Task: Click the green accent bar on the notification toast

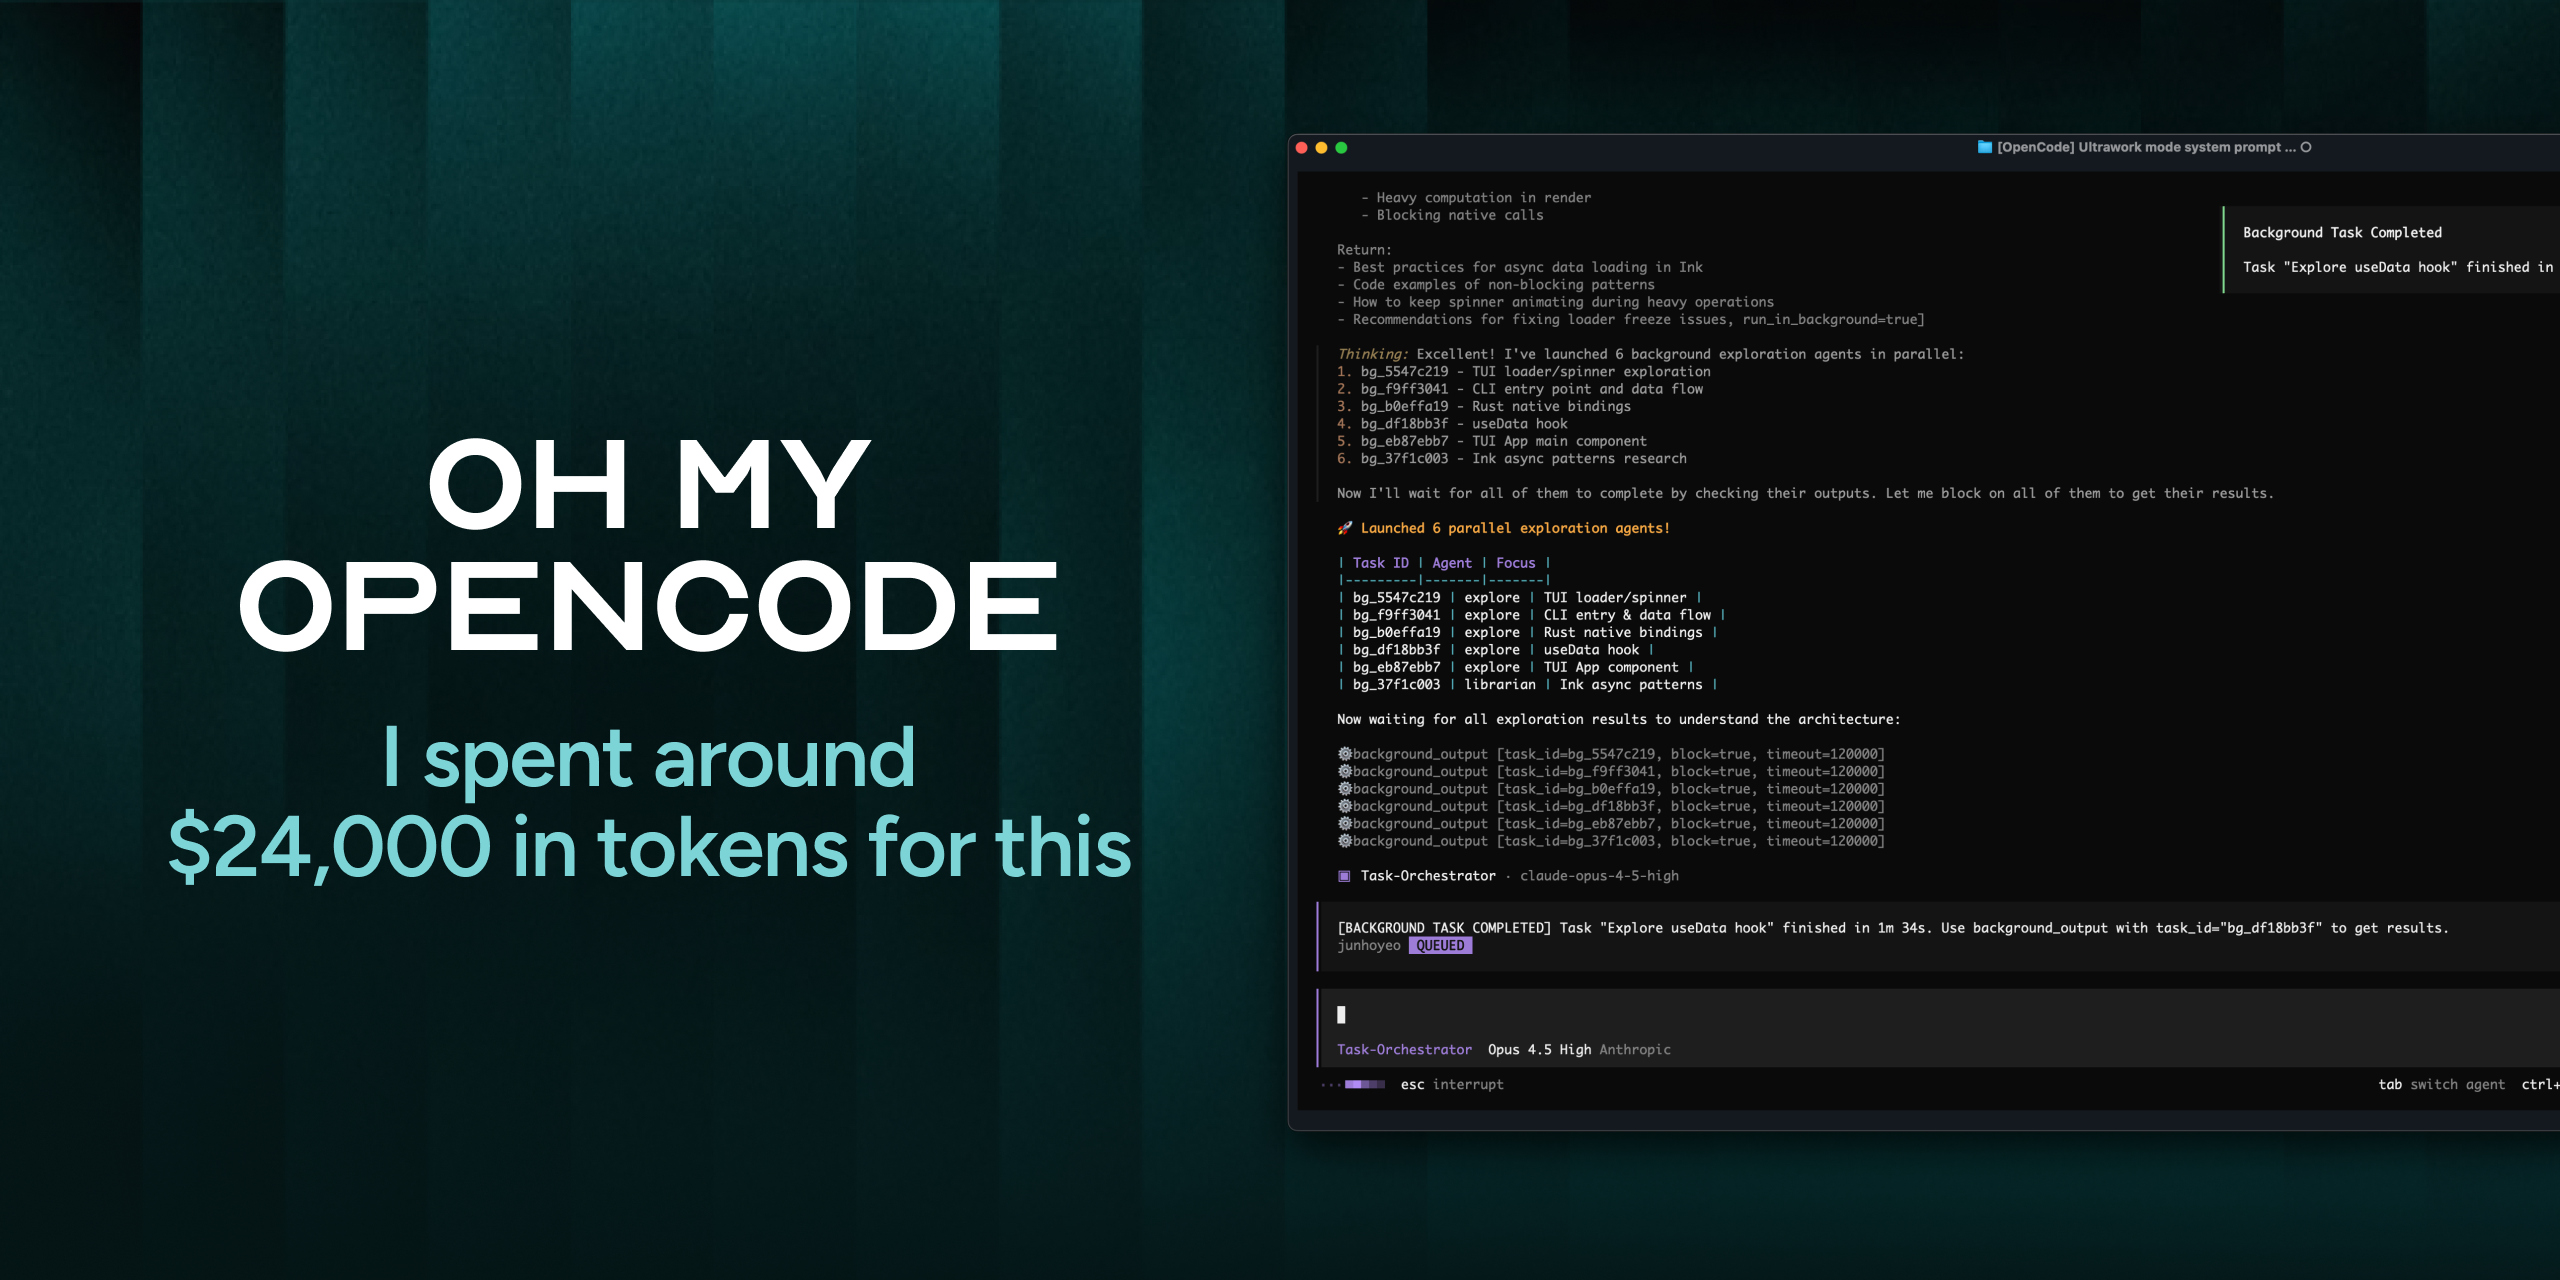Action: click(2224, 250)
